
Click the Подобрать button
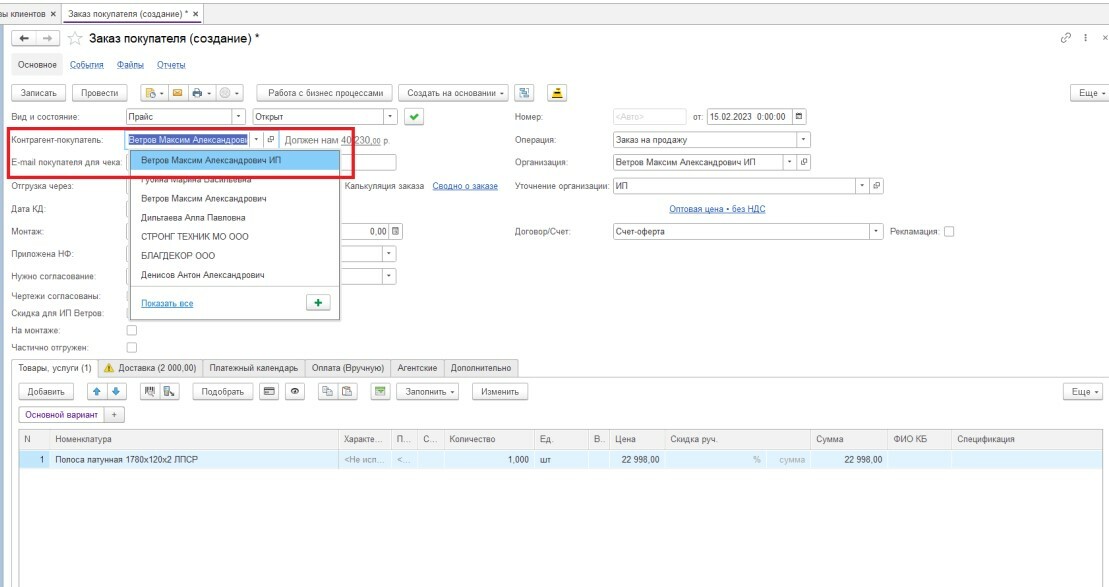pos(223,391)
